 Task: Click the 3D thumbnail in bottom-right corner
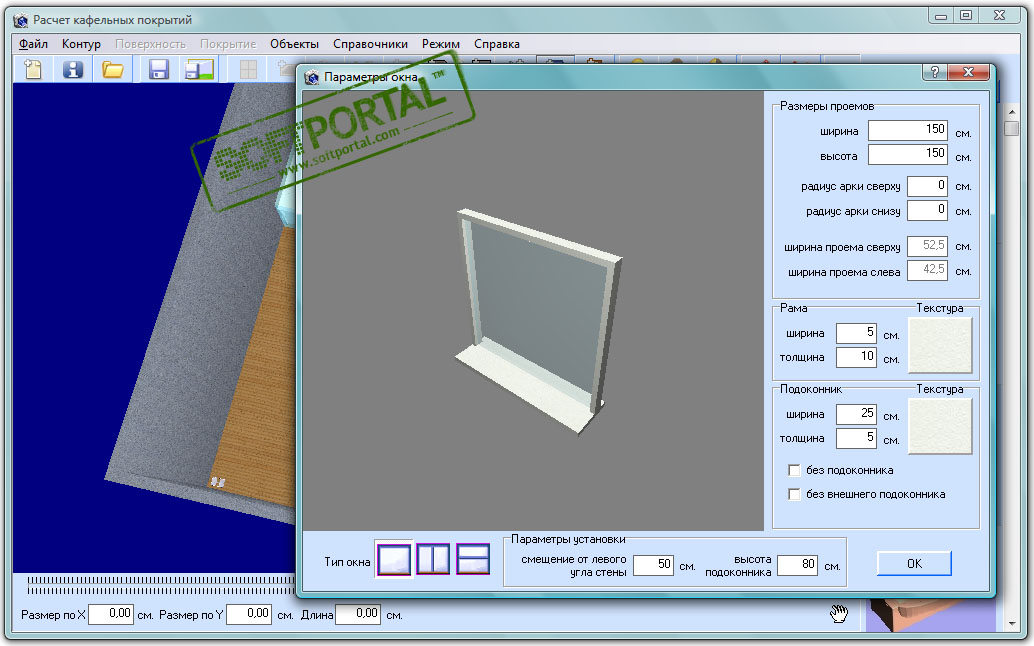[x=931, y=615]
